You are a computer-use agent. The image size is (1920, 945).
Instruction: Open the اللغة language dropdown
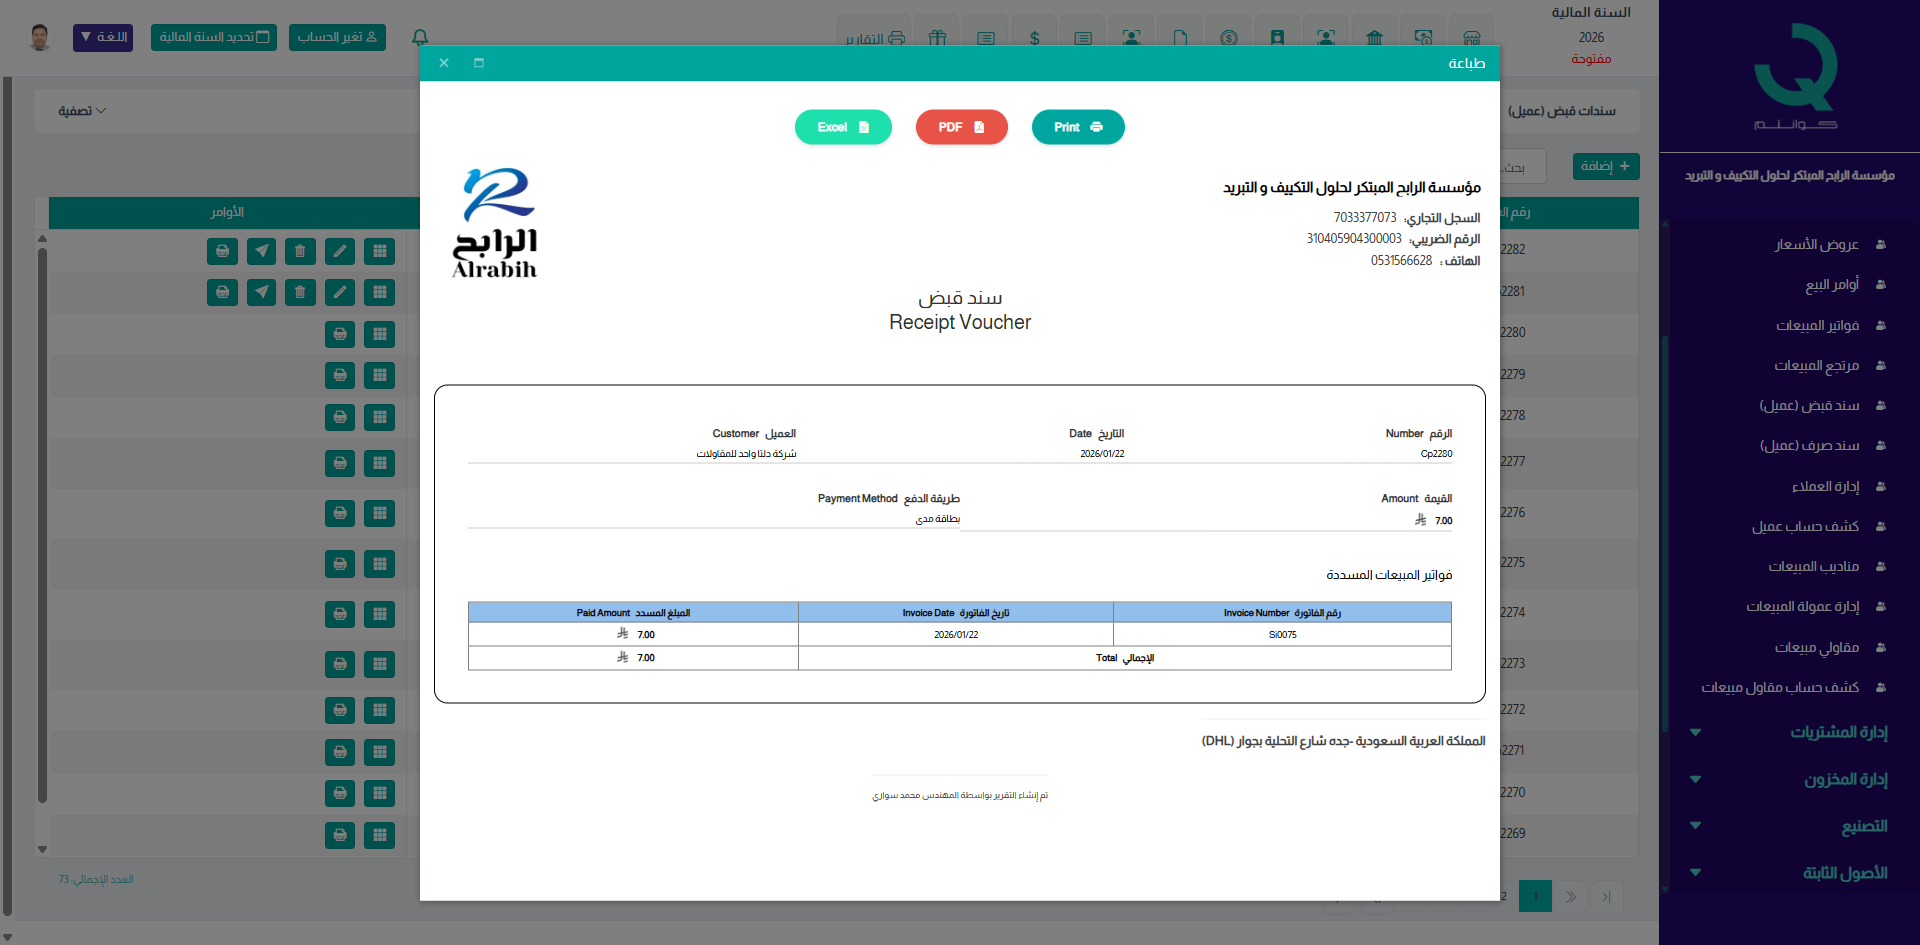(103, 37)
